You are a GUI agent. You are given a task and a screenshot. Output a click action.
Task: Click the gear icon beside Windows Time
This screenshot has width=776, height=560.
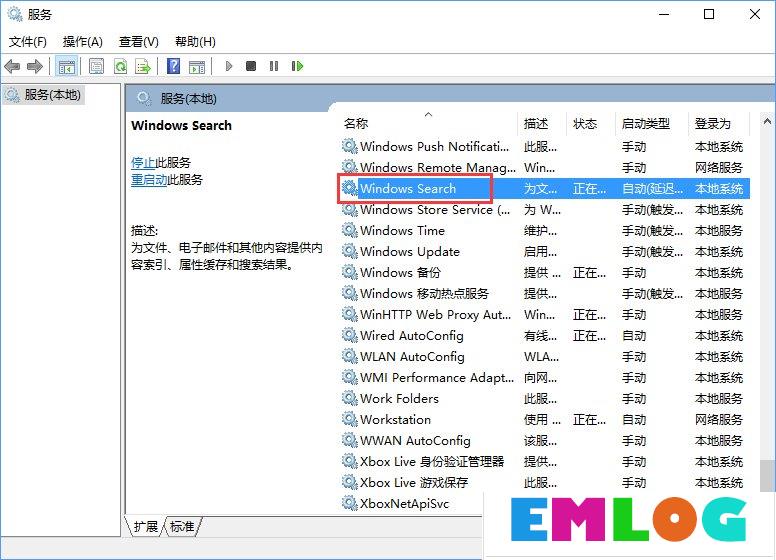pyautogui.click(x=349, y=230)
